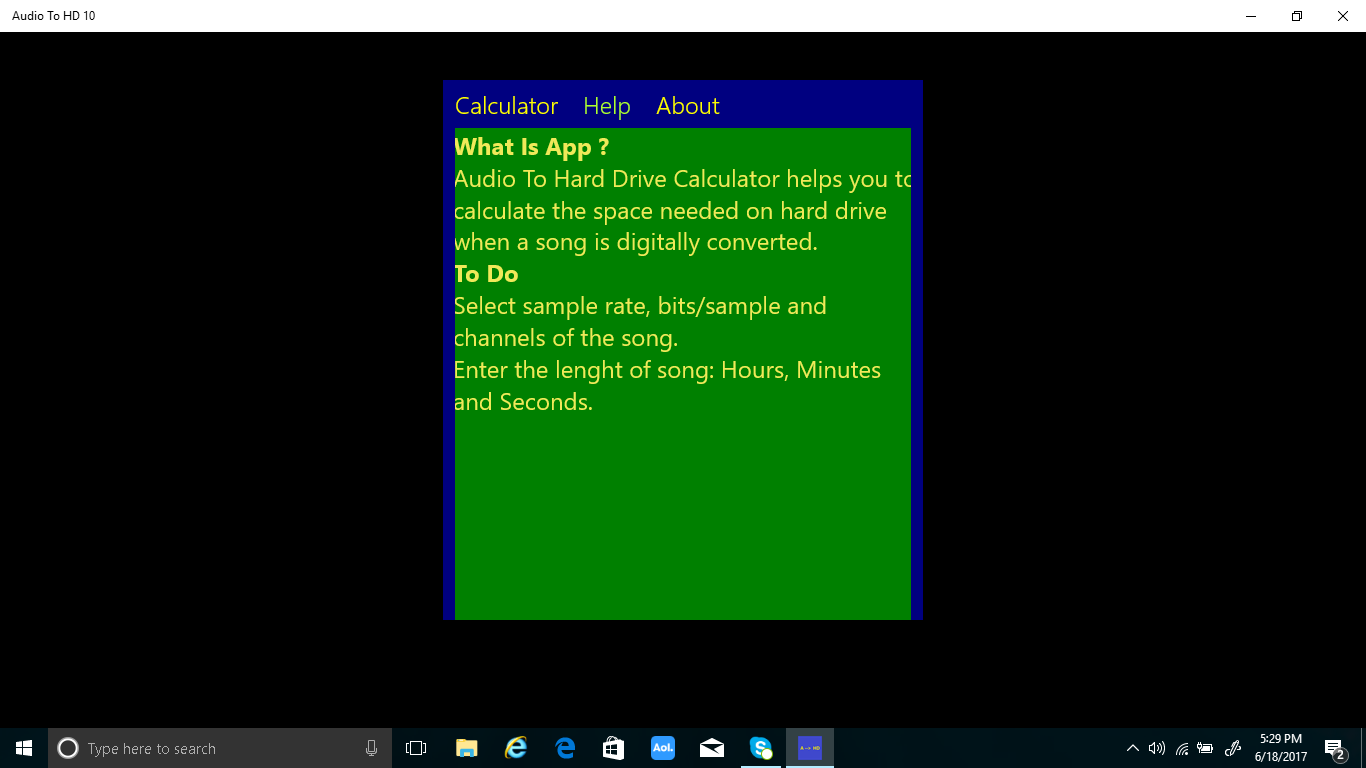The width and height of the screenshot is (1366, 768).
Task: Open the Mail app from the taskbar
Action: click(x=712, y=748)
